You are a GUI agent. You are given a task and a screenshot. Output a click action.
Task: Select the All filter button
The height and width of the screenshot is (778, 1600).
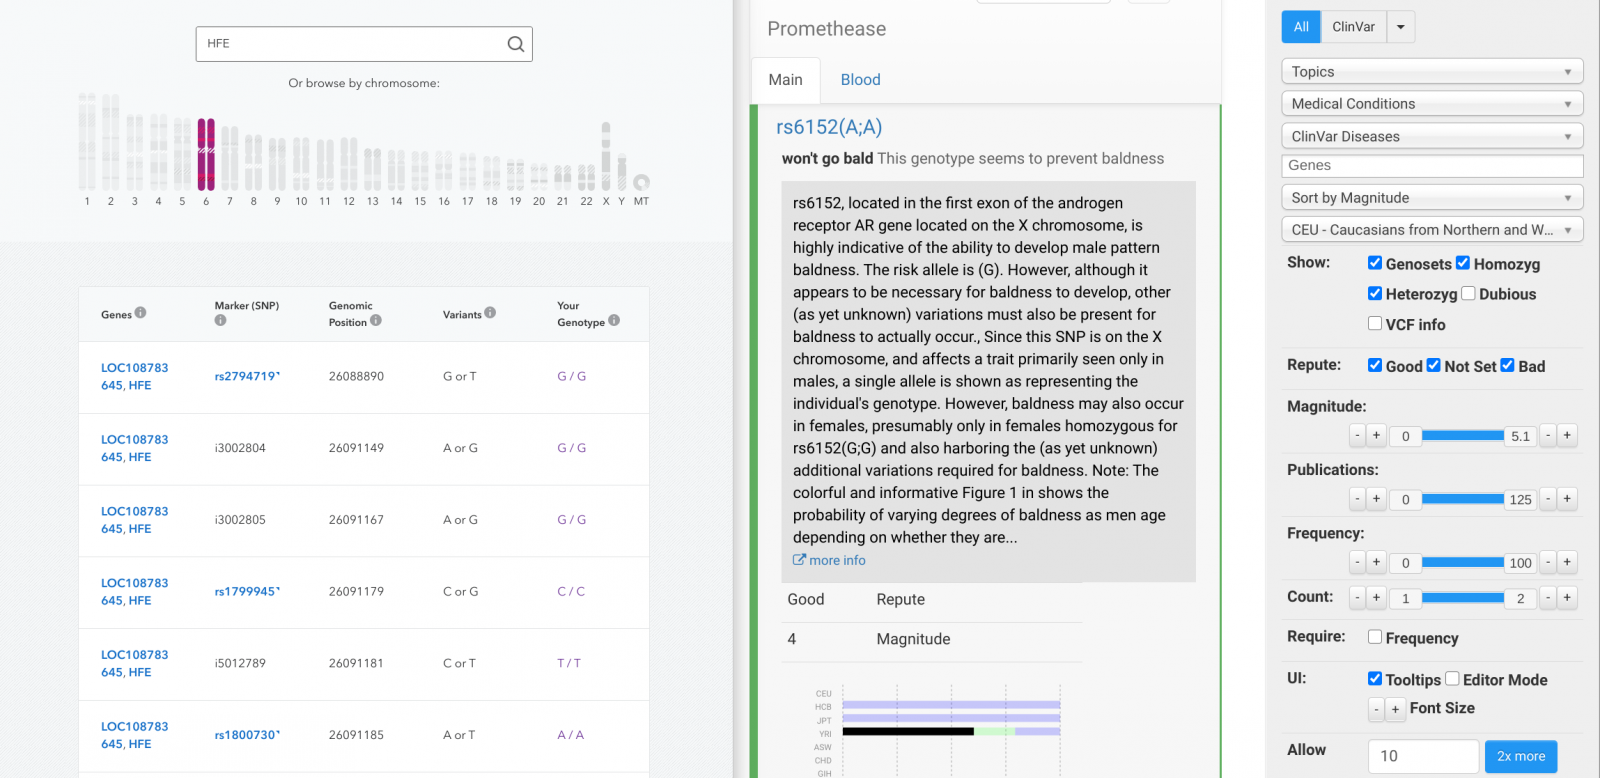[x=1301, y=27]
